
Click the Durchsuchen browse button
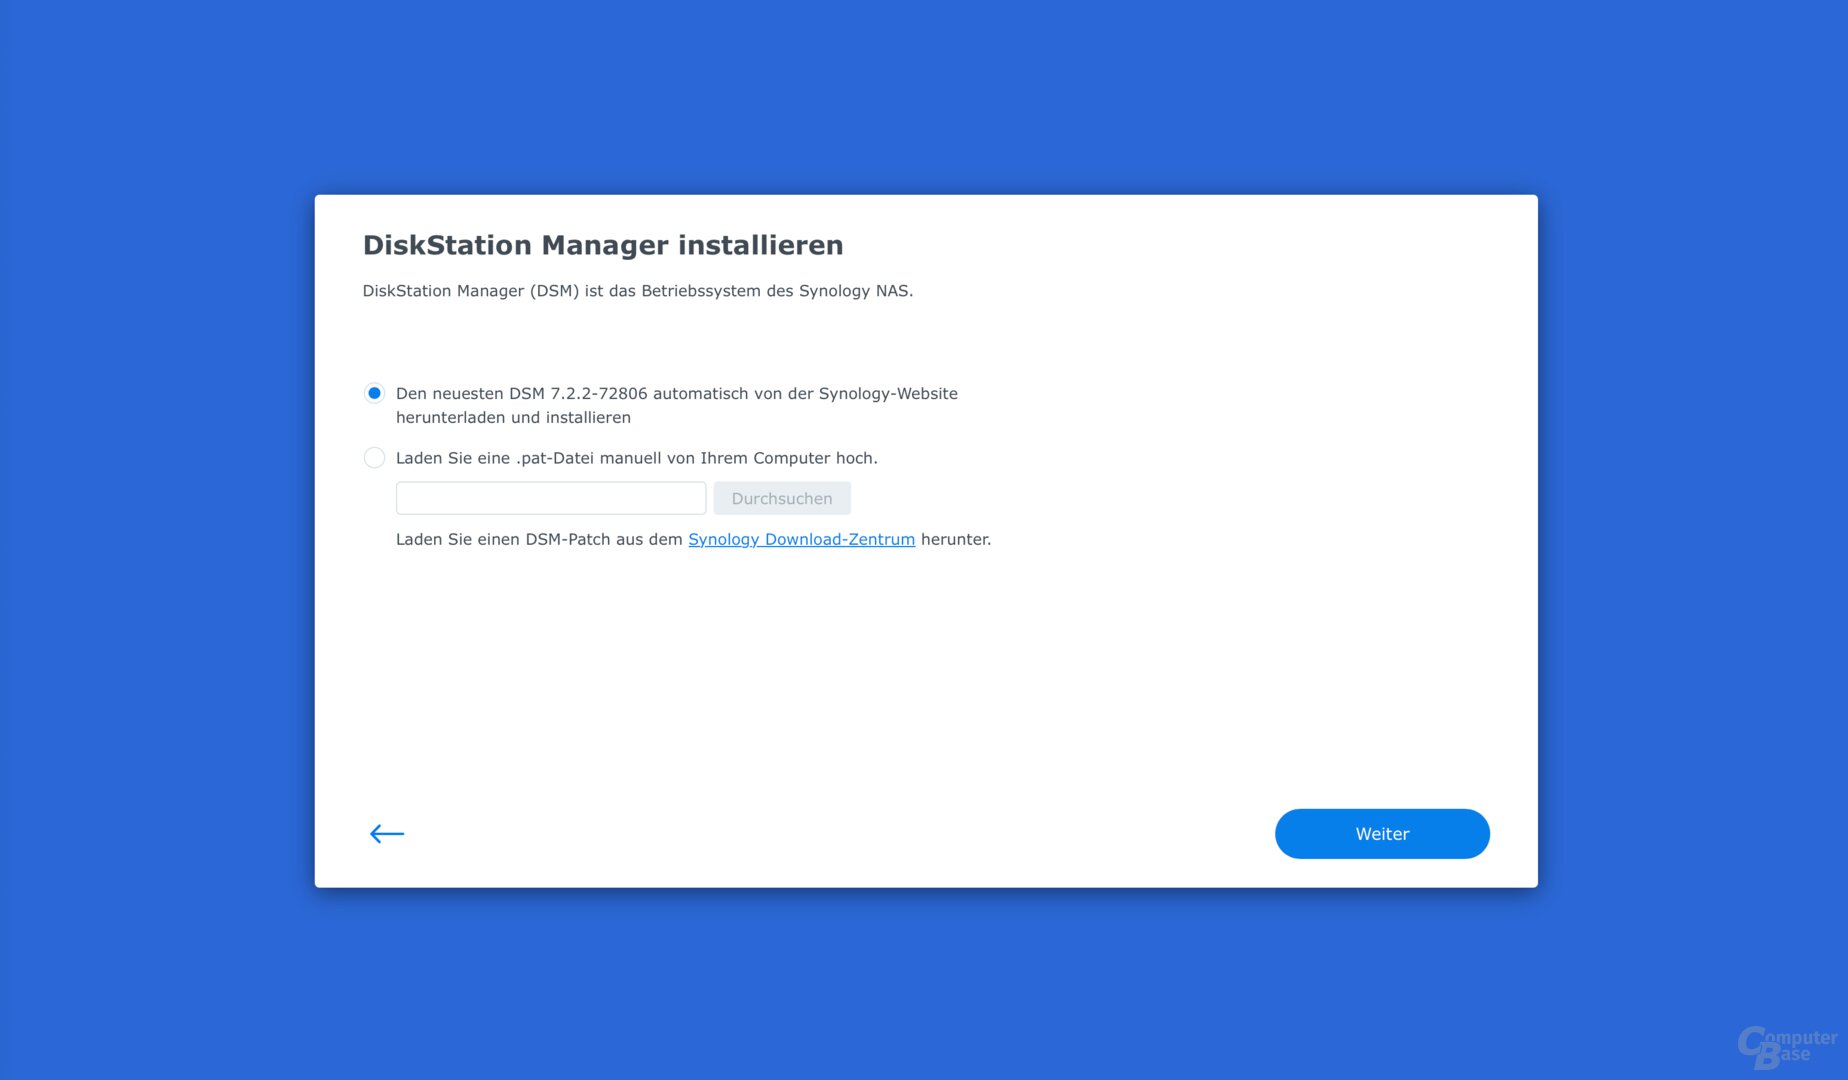782,498
